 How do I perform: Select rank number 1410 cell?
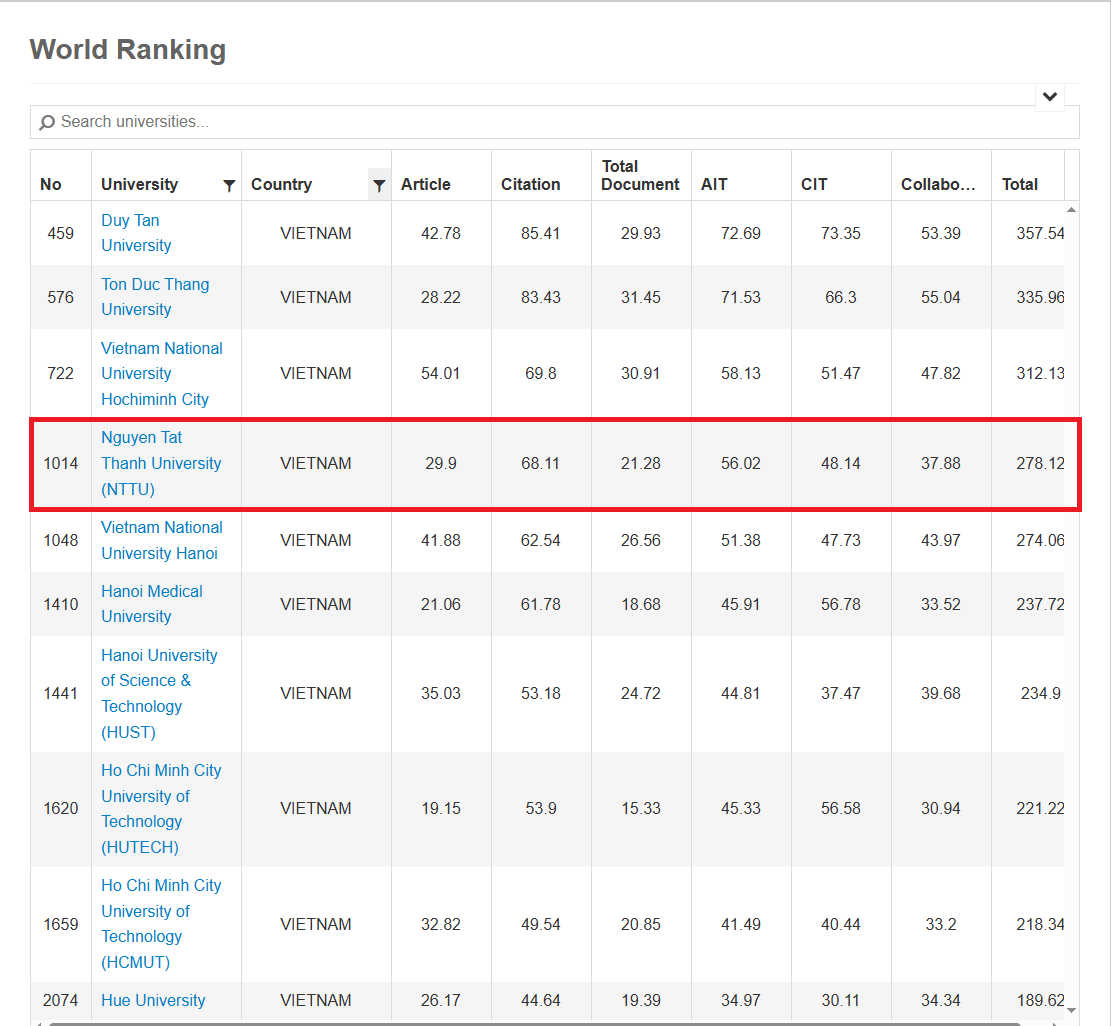click(x=61, y=604)
